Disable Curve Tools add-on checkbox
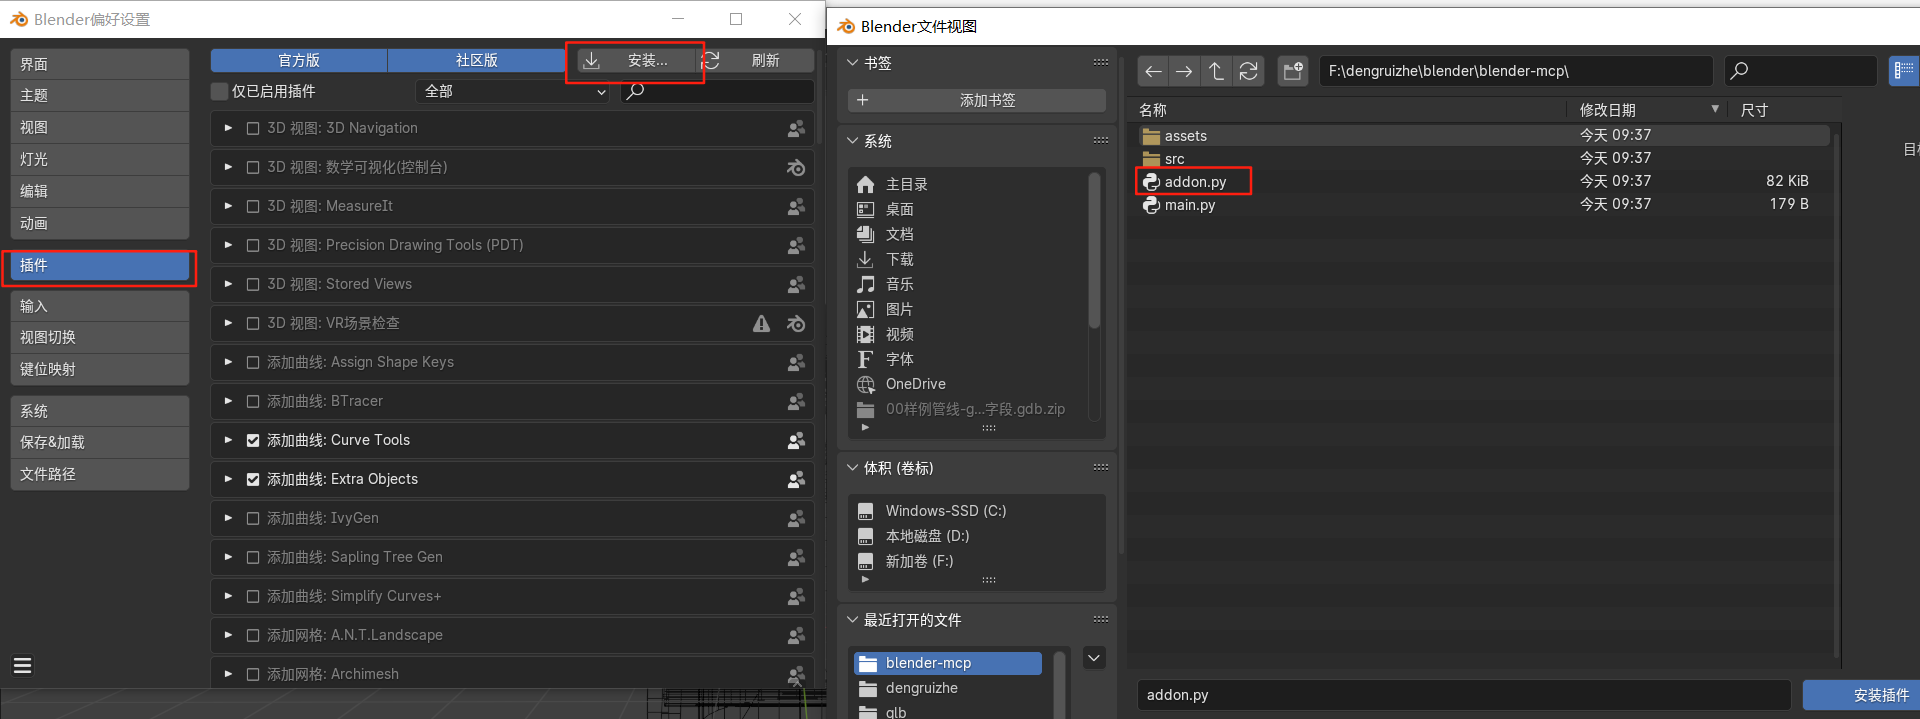This screenshot has height=719, width=1920. click(x=253, y=440)
